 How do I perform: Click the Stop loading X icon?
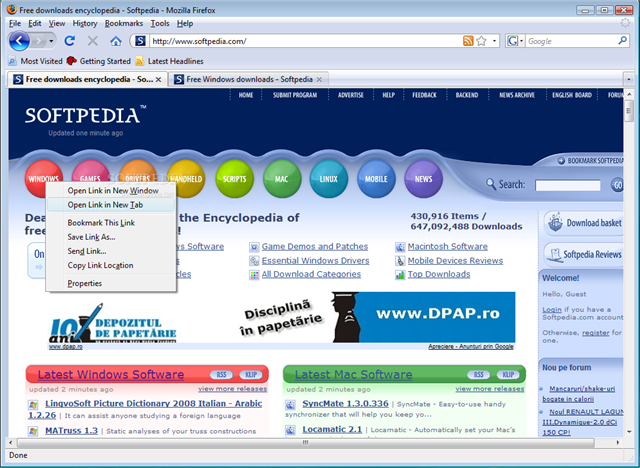tap(93, 41)
